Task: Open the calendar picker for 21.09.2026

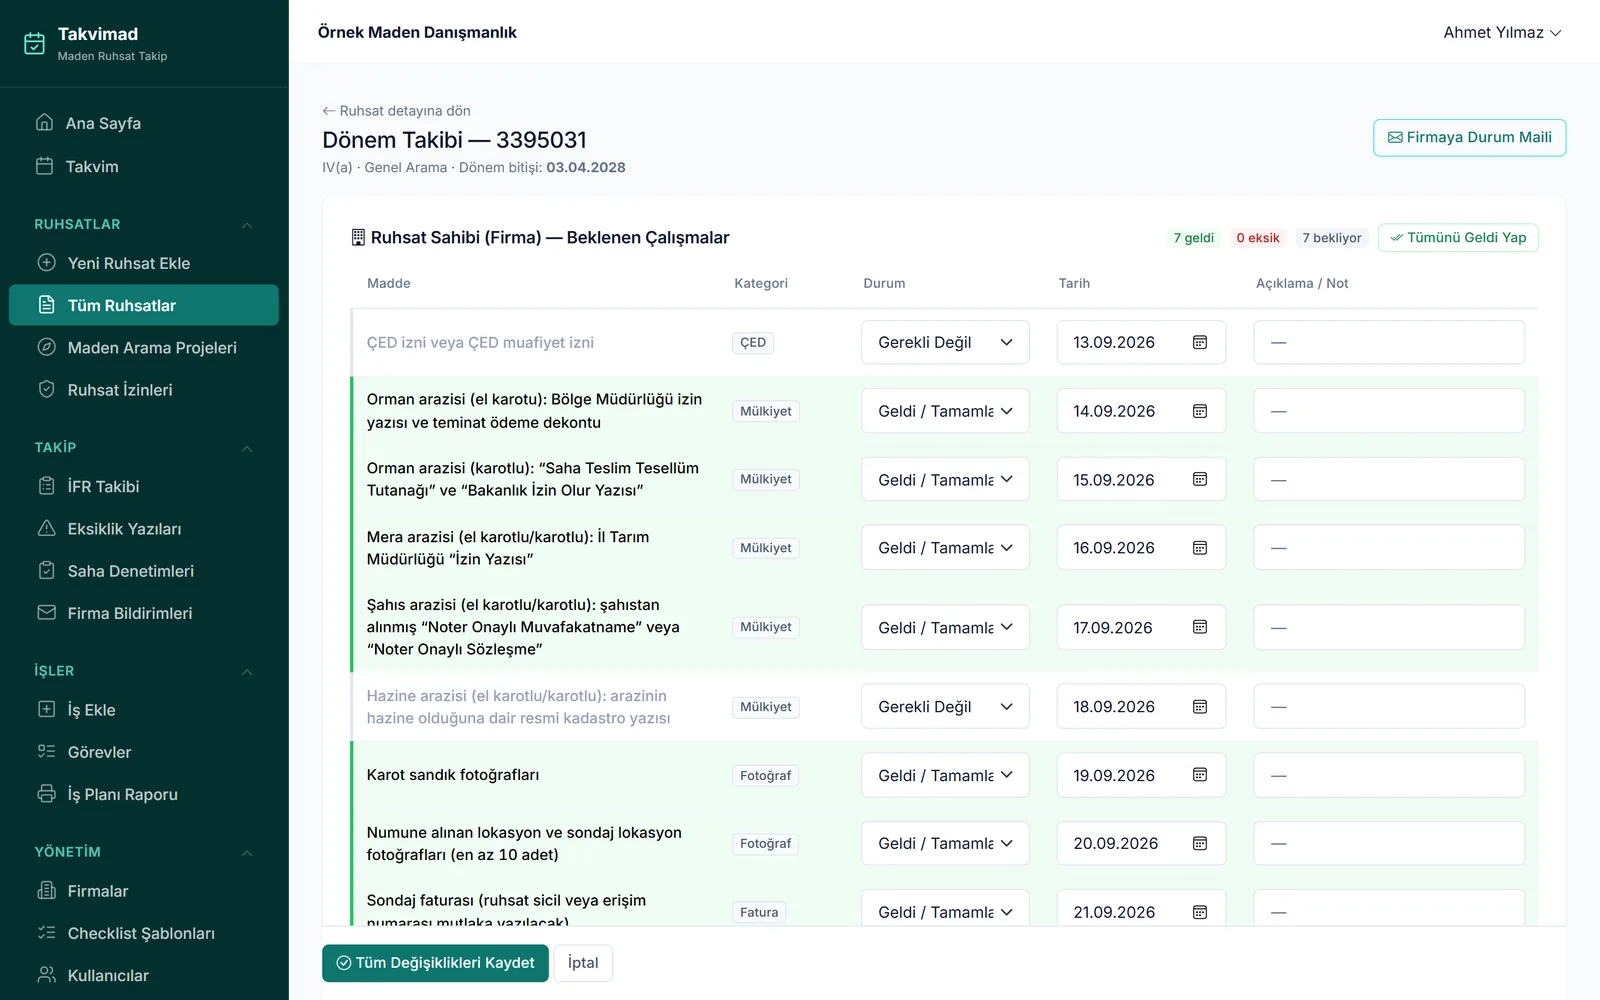Action: click(x=1200, y=912)
